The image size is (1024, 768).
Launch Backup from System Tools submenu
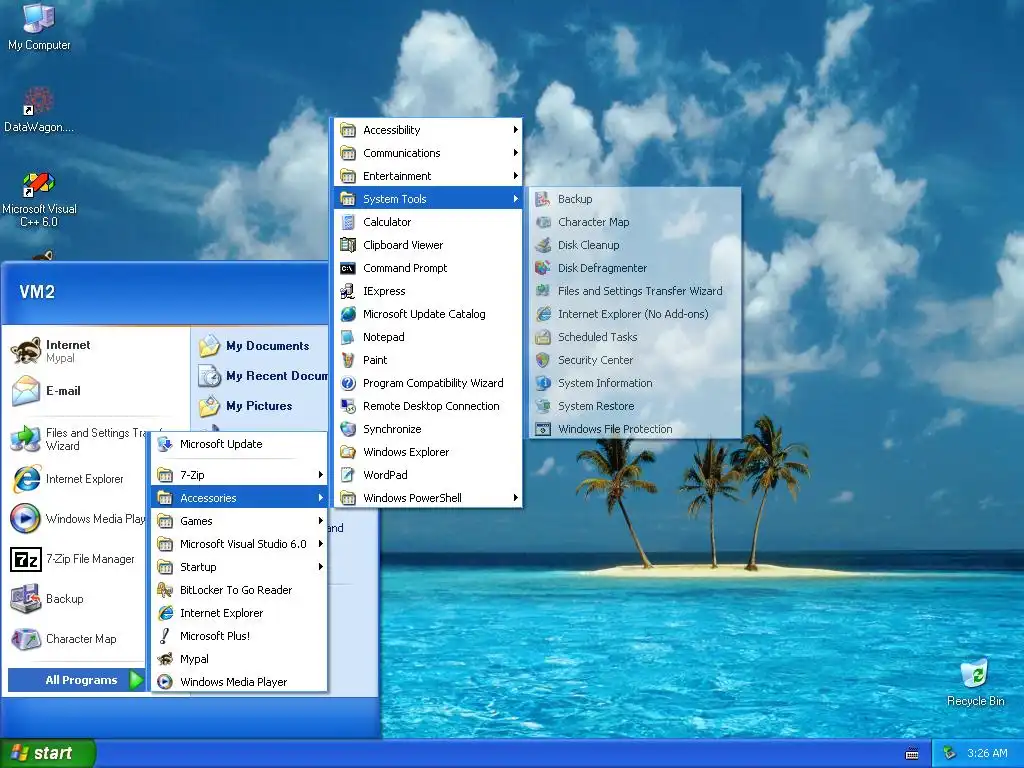pos(635,199)
